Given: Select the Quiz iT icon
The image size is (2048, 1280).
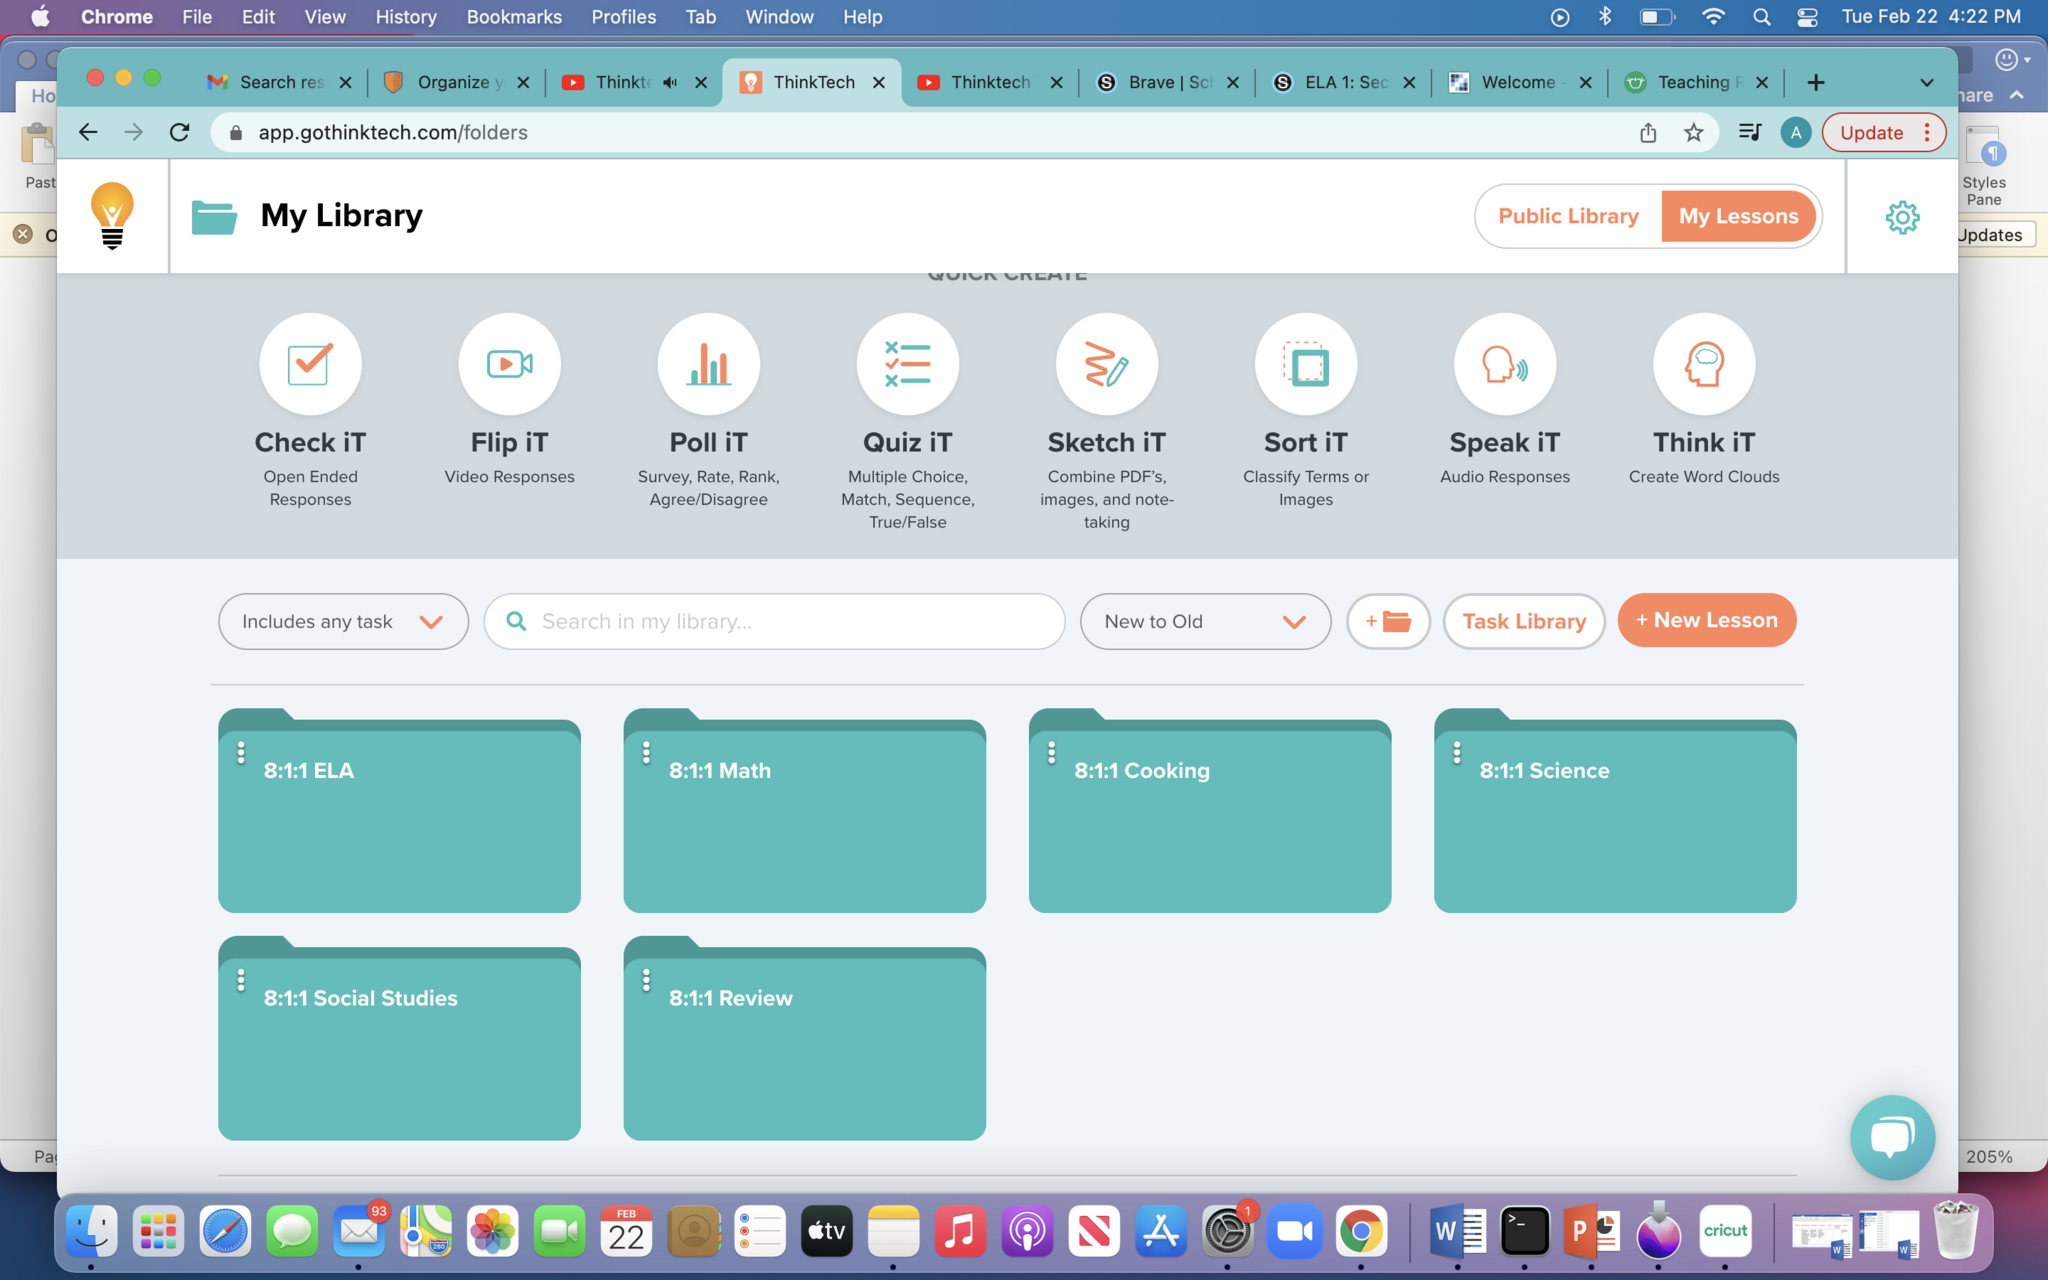Looking at the screenshot, I should (x=907, y=364).
